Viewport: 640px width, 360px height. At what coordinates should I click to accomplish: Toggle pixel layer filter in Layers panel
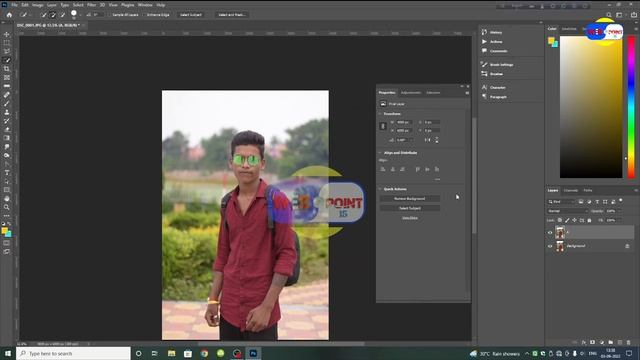click(581, 202)
